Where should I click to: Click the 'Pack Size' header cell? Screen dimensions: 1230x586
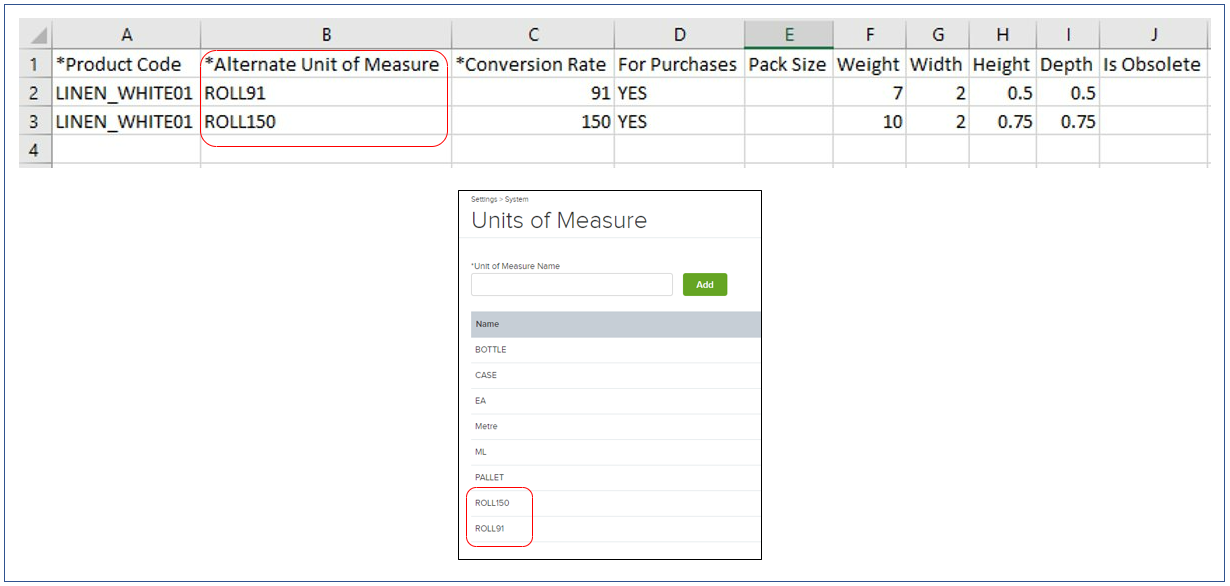pos(789,64)
